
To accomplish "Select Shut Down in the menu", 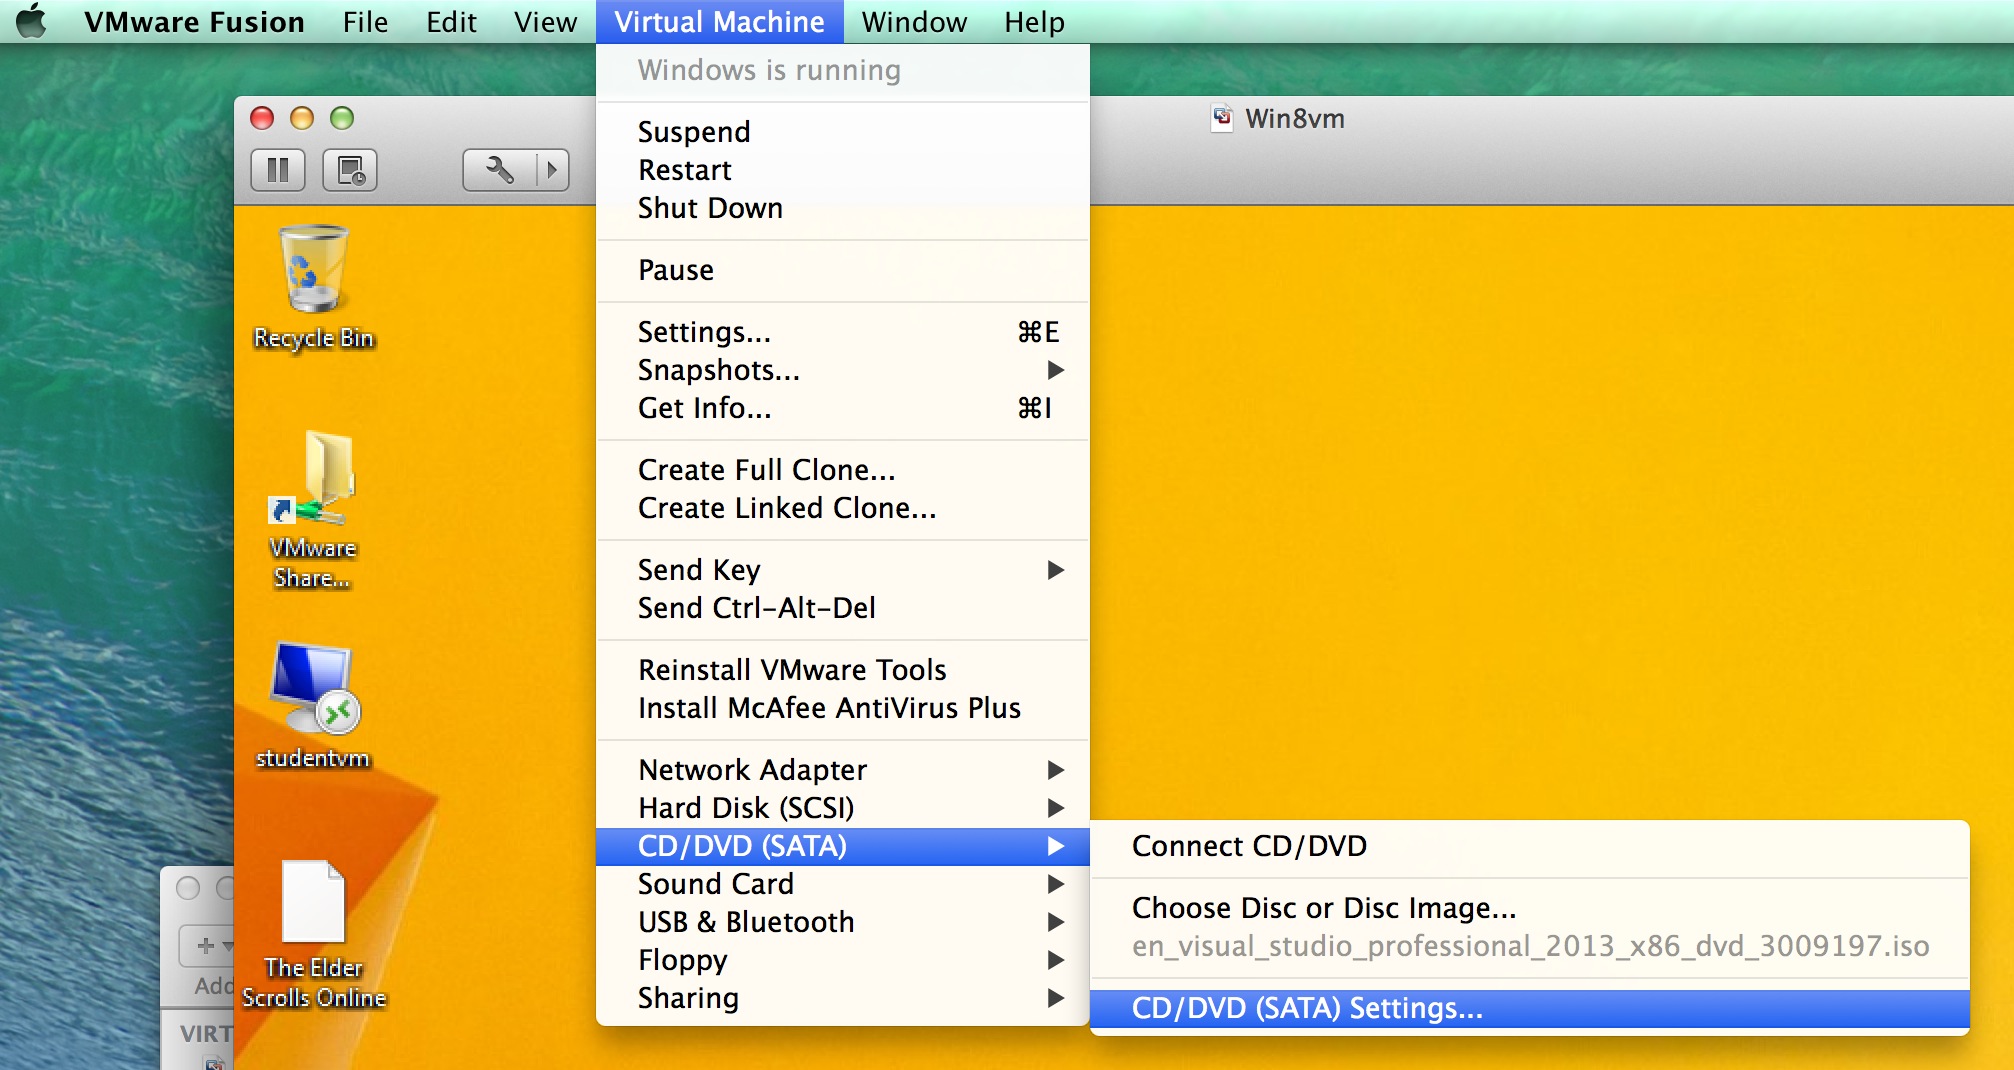I will click(710, 208).
